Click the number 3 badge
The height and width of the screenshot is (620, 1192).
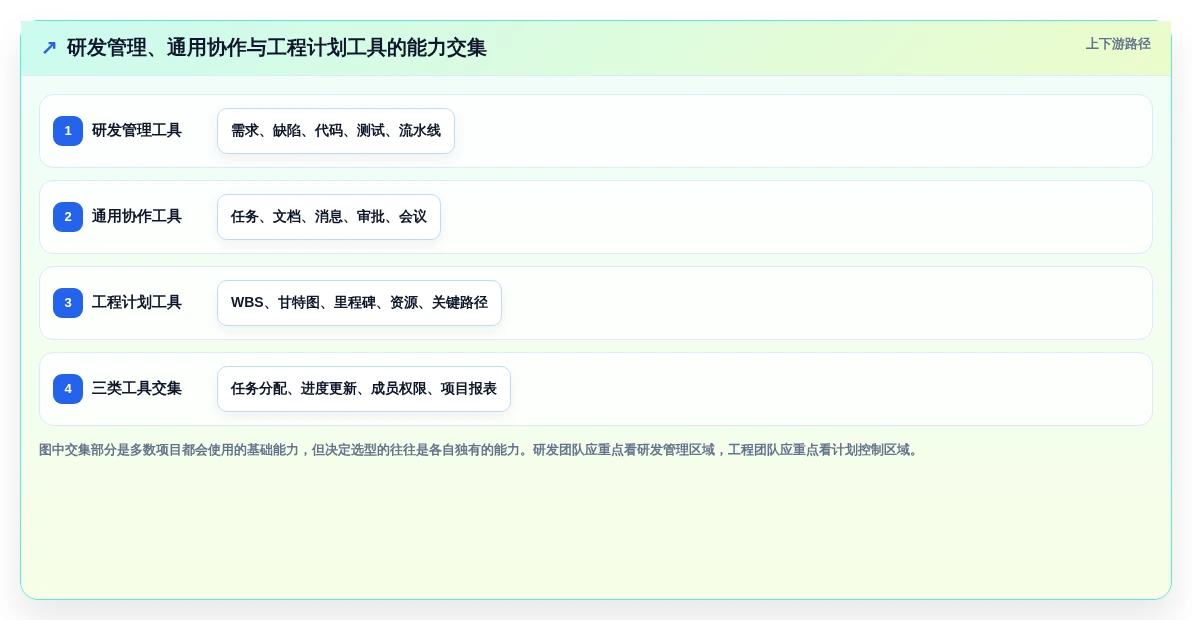[68, 302]
